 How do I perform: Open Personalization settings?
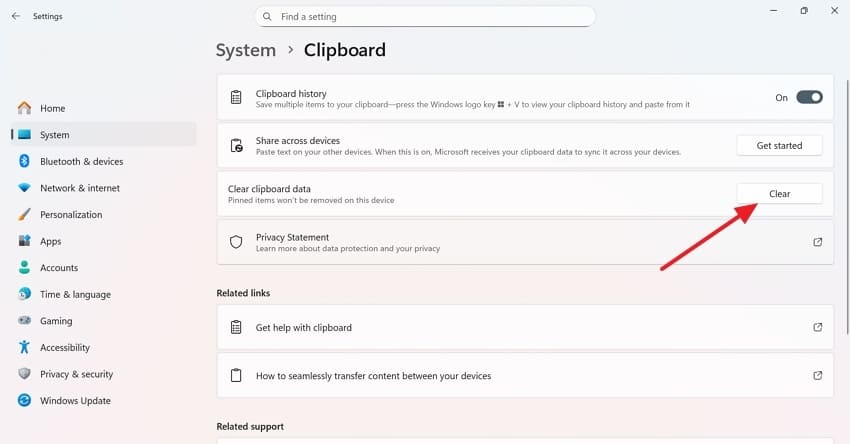point(71,214)
